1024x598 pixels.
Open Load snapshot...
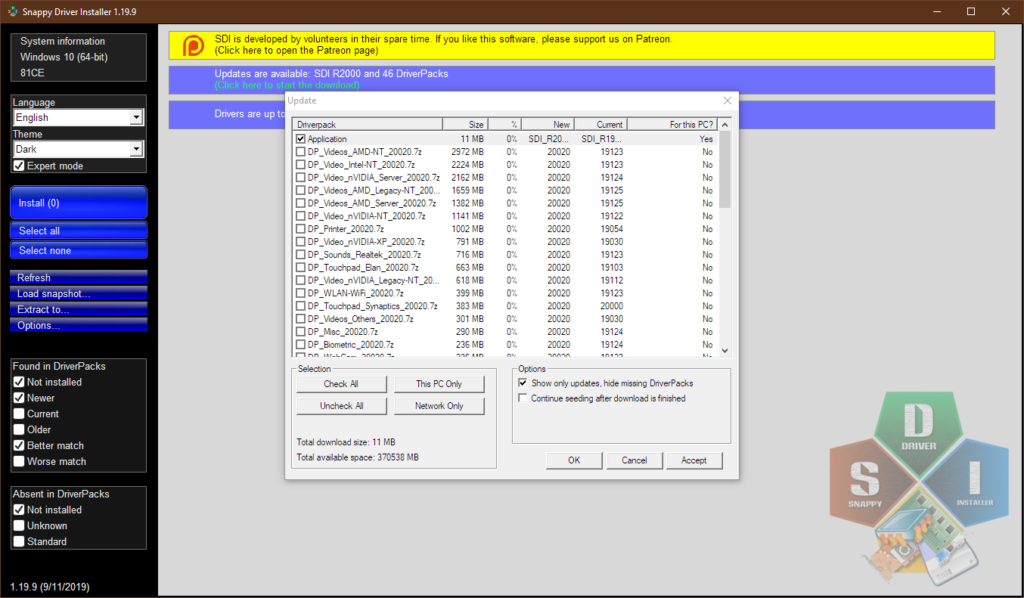tap(78, 293)
